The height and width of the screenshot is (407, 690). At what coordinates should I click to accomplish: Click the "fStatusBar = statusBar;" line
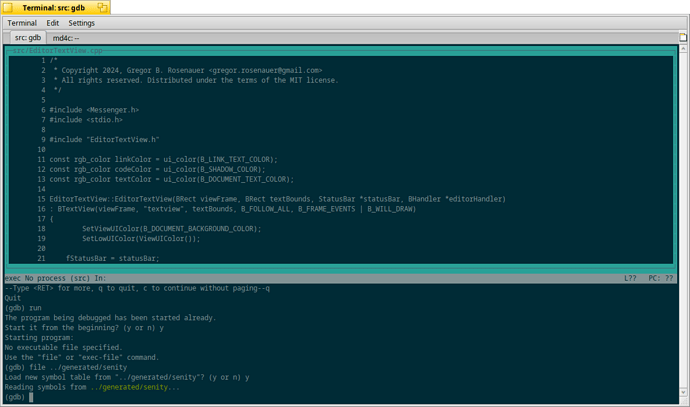point(113,258)
